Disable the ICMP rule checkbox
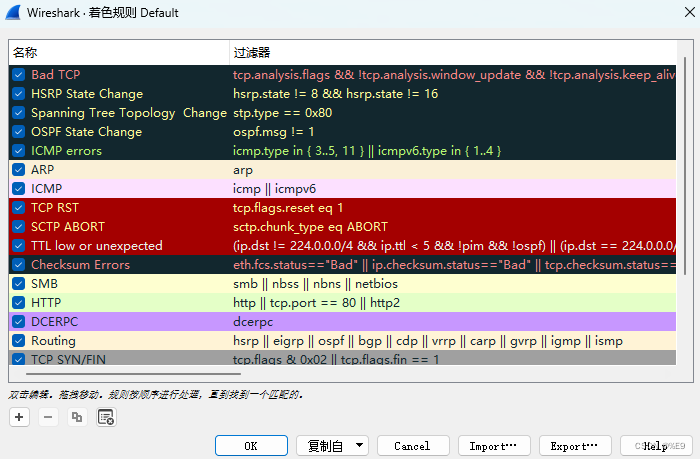Viewport: 700px width, 459px height. click(x=18, y=188)
